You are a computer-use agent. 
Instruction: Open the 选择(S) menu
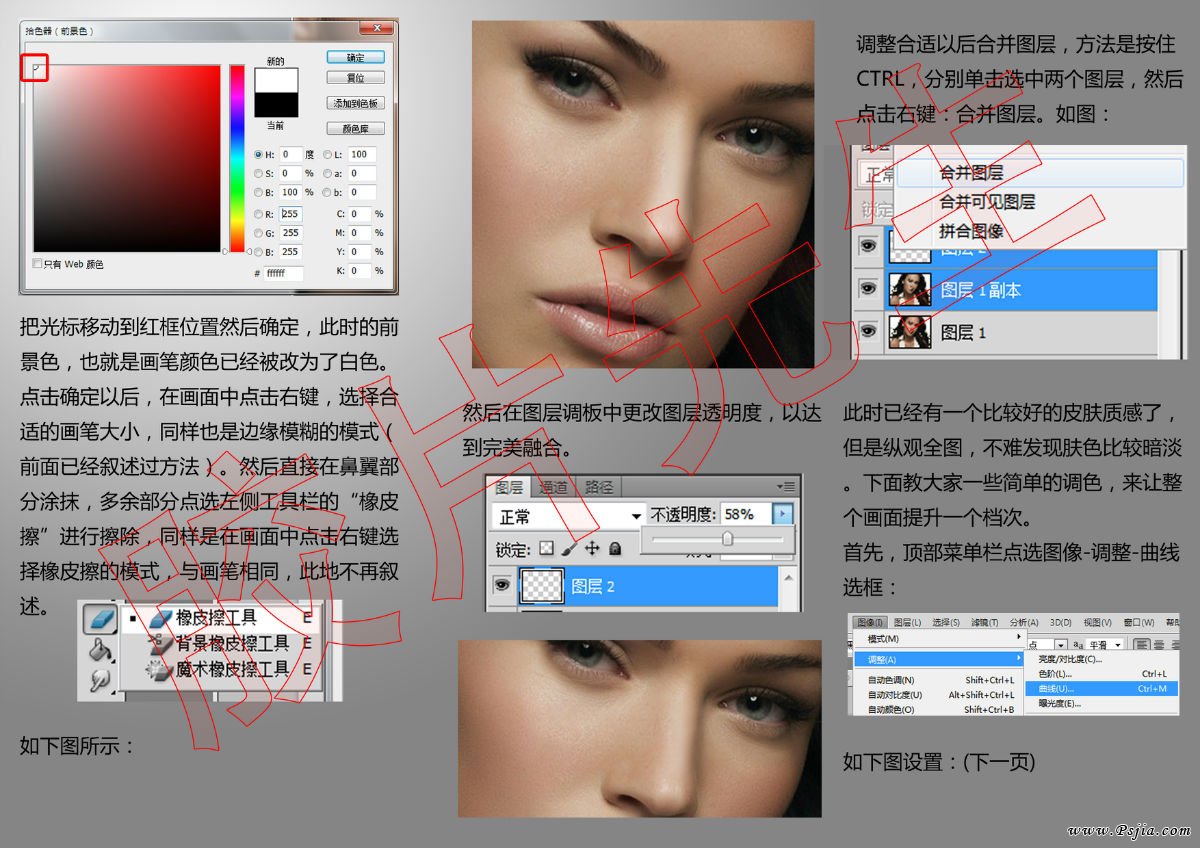(945, 622)
